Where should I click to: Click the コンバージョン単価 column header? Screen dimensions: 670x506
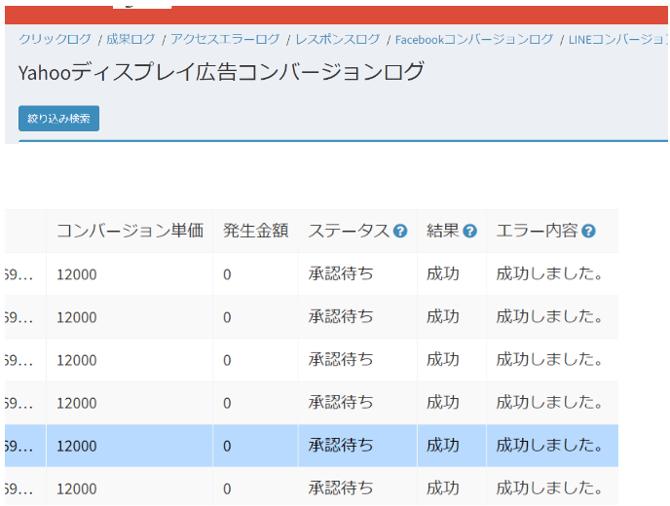click(129, 231)
